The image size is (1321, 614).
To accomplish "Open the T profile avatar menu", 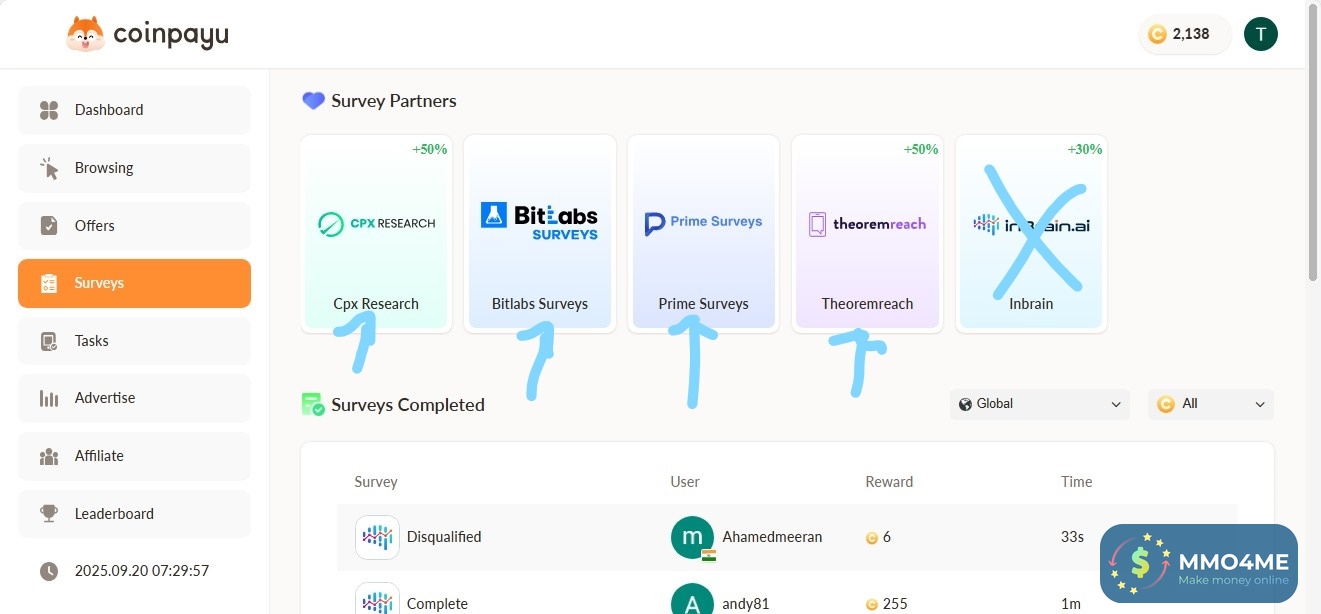I will click(x=1260, y=34).
